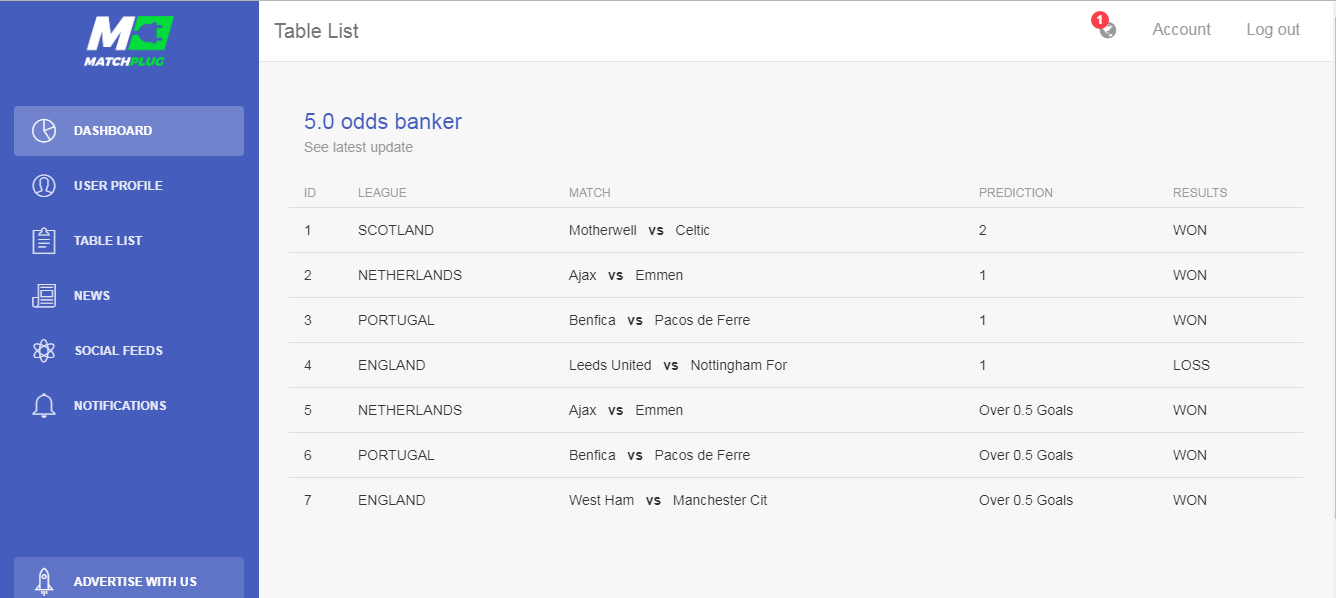This screenshot has height=598, width=1336.
Task: Open the globe notification badge icon
Action: (1106, 29)
